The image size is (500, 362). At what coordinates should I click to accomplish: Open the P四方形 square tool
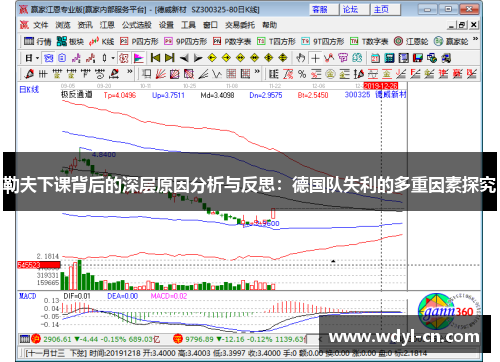pos(139,41)
